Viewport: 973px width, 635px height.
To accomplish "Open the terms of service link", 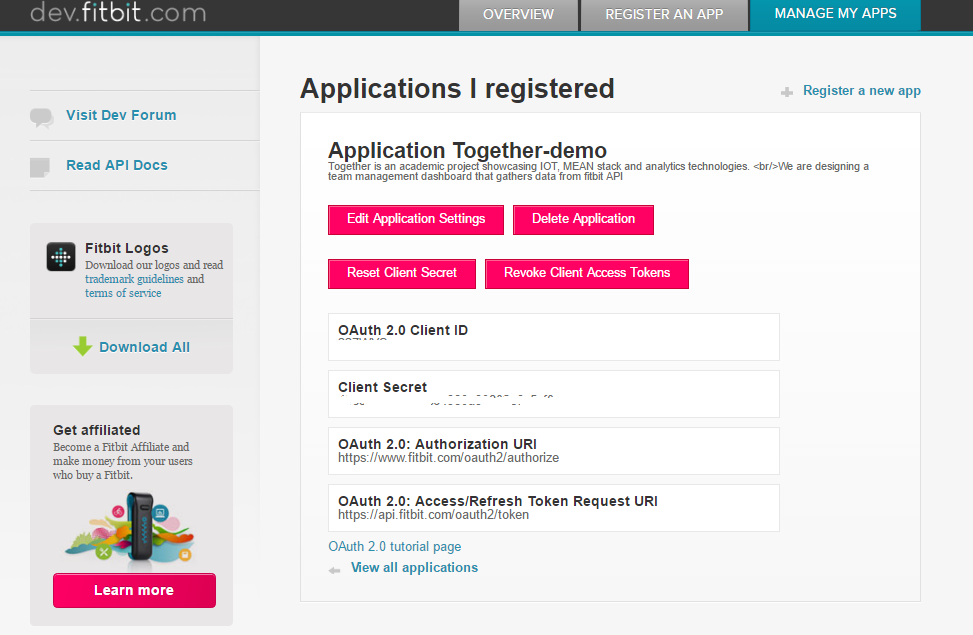I will coord(123,293).
